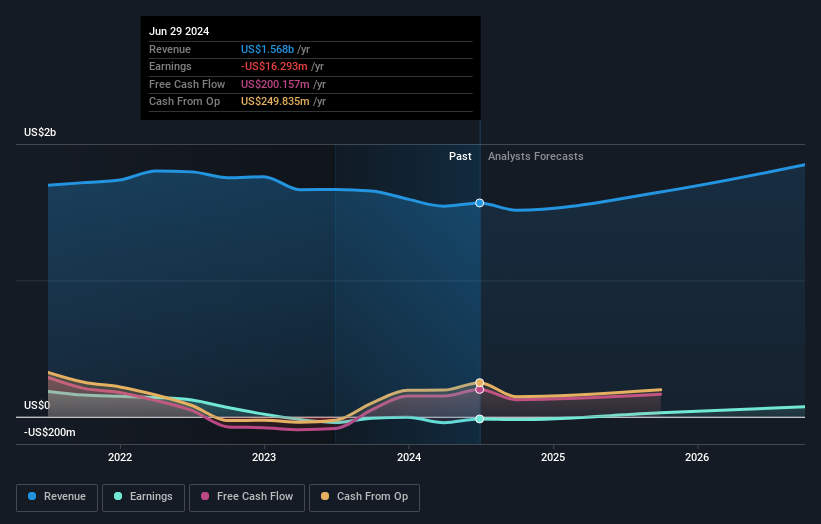The image size is (821, 524).
Task: Click the blue dot in the Revenue legend
Action: coord(32,496)
